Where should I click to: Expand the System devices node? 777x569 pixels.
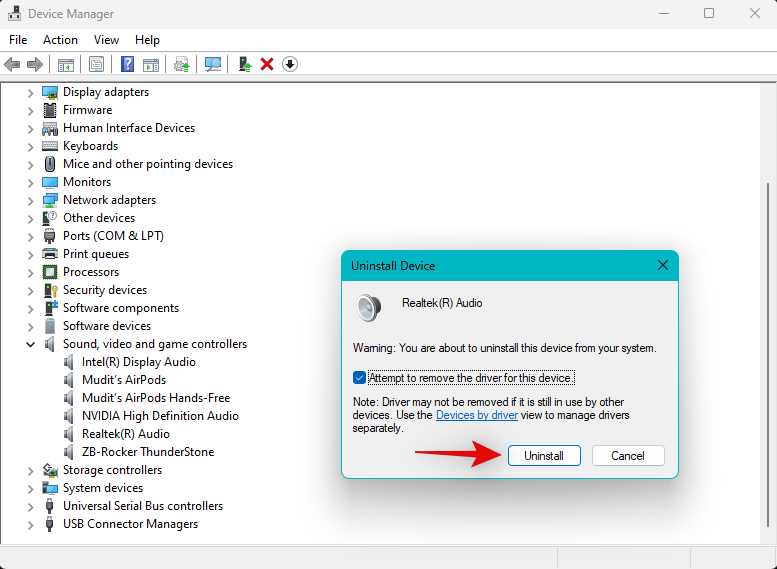point(30,489)
